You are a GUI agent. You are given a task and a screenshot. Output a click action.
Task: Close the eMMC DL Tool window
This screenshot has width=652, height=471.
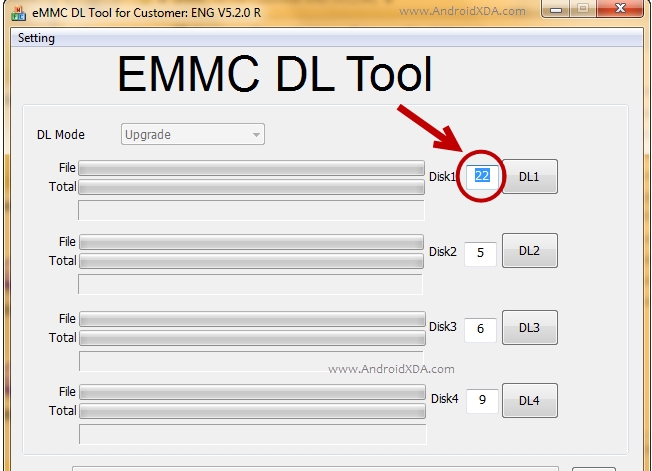[620, 8]
